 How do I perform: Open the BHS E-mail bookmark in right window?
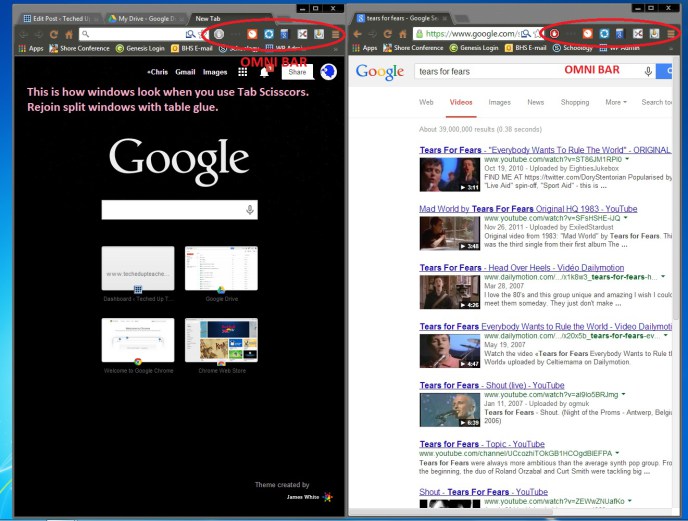(x=526, y=48)
